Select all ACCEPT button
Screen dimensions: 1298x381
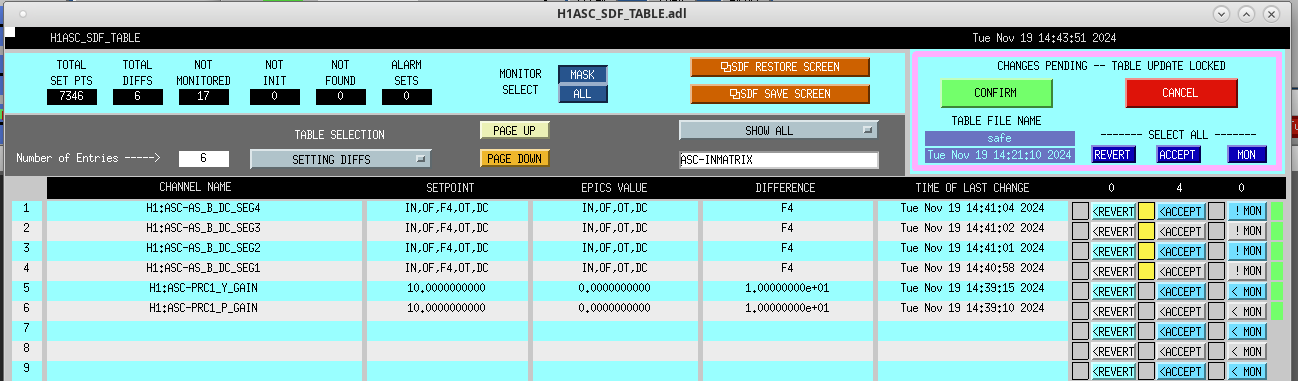point(1178,154)
